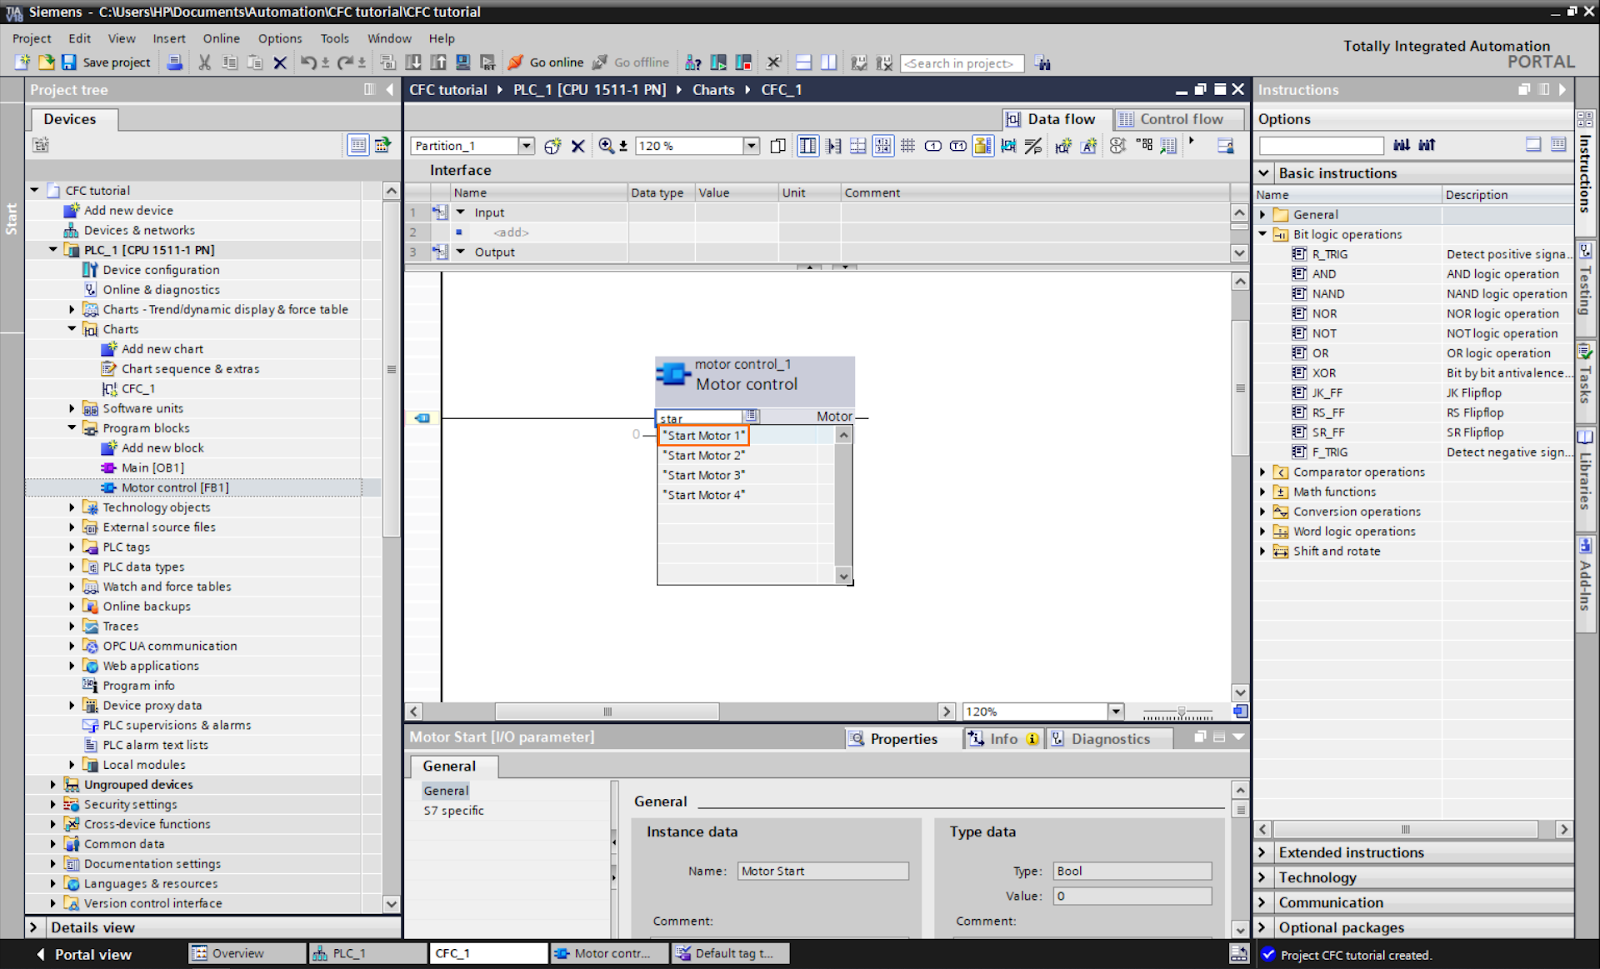Open the Partition_1 dropdown

tap(526, 146)
